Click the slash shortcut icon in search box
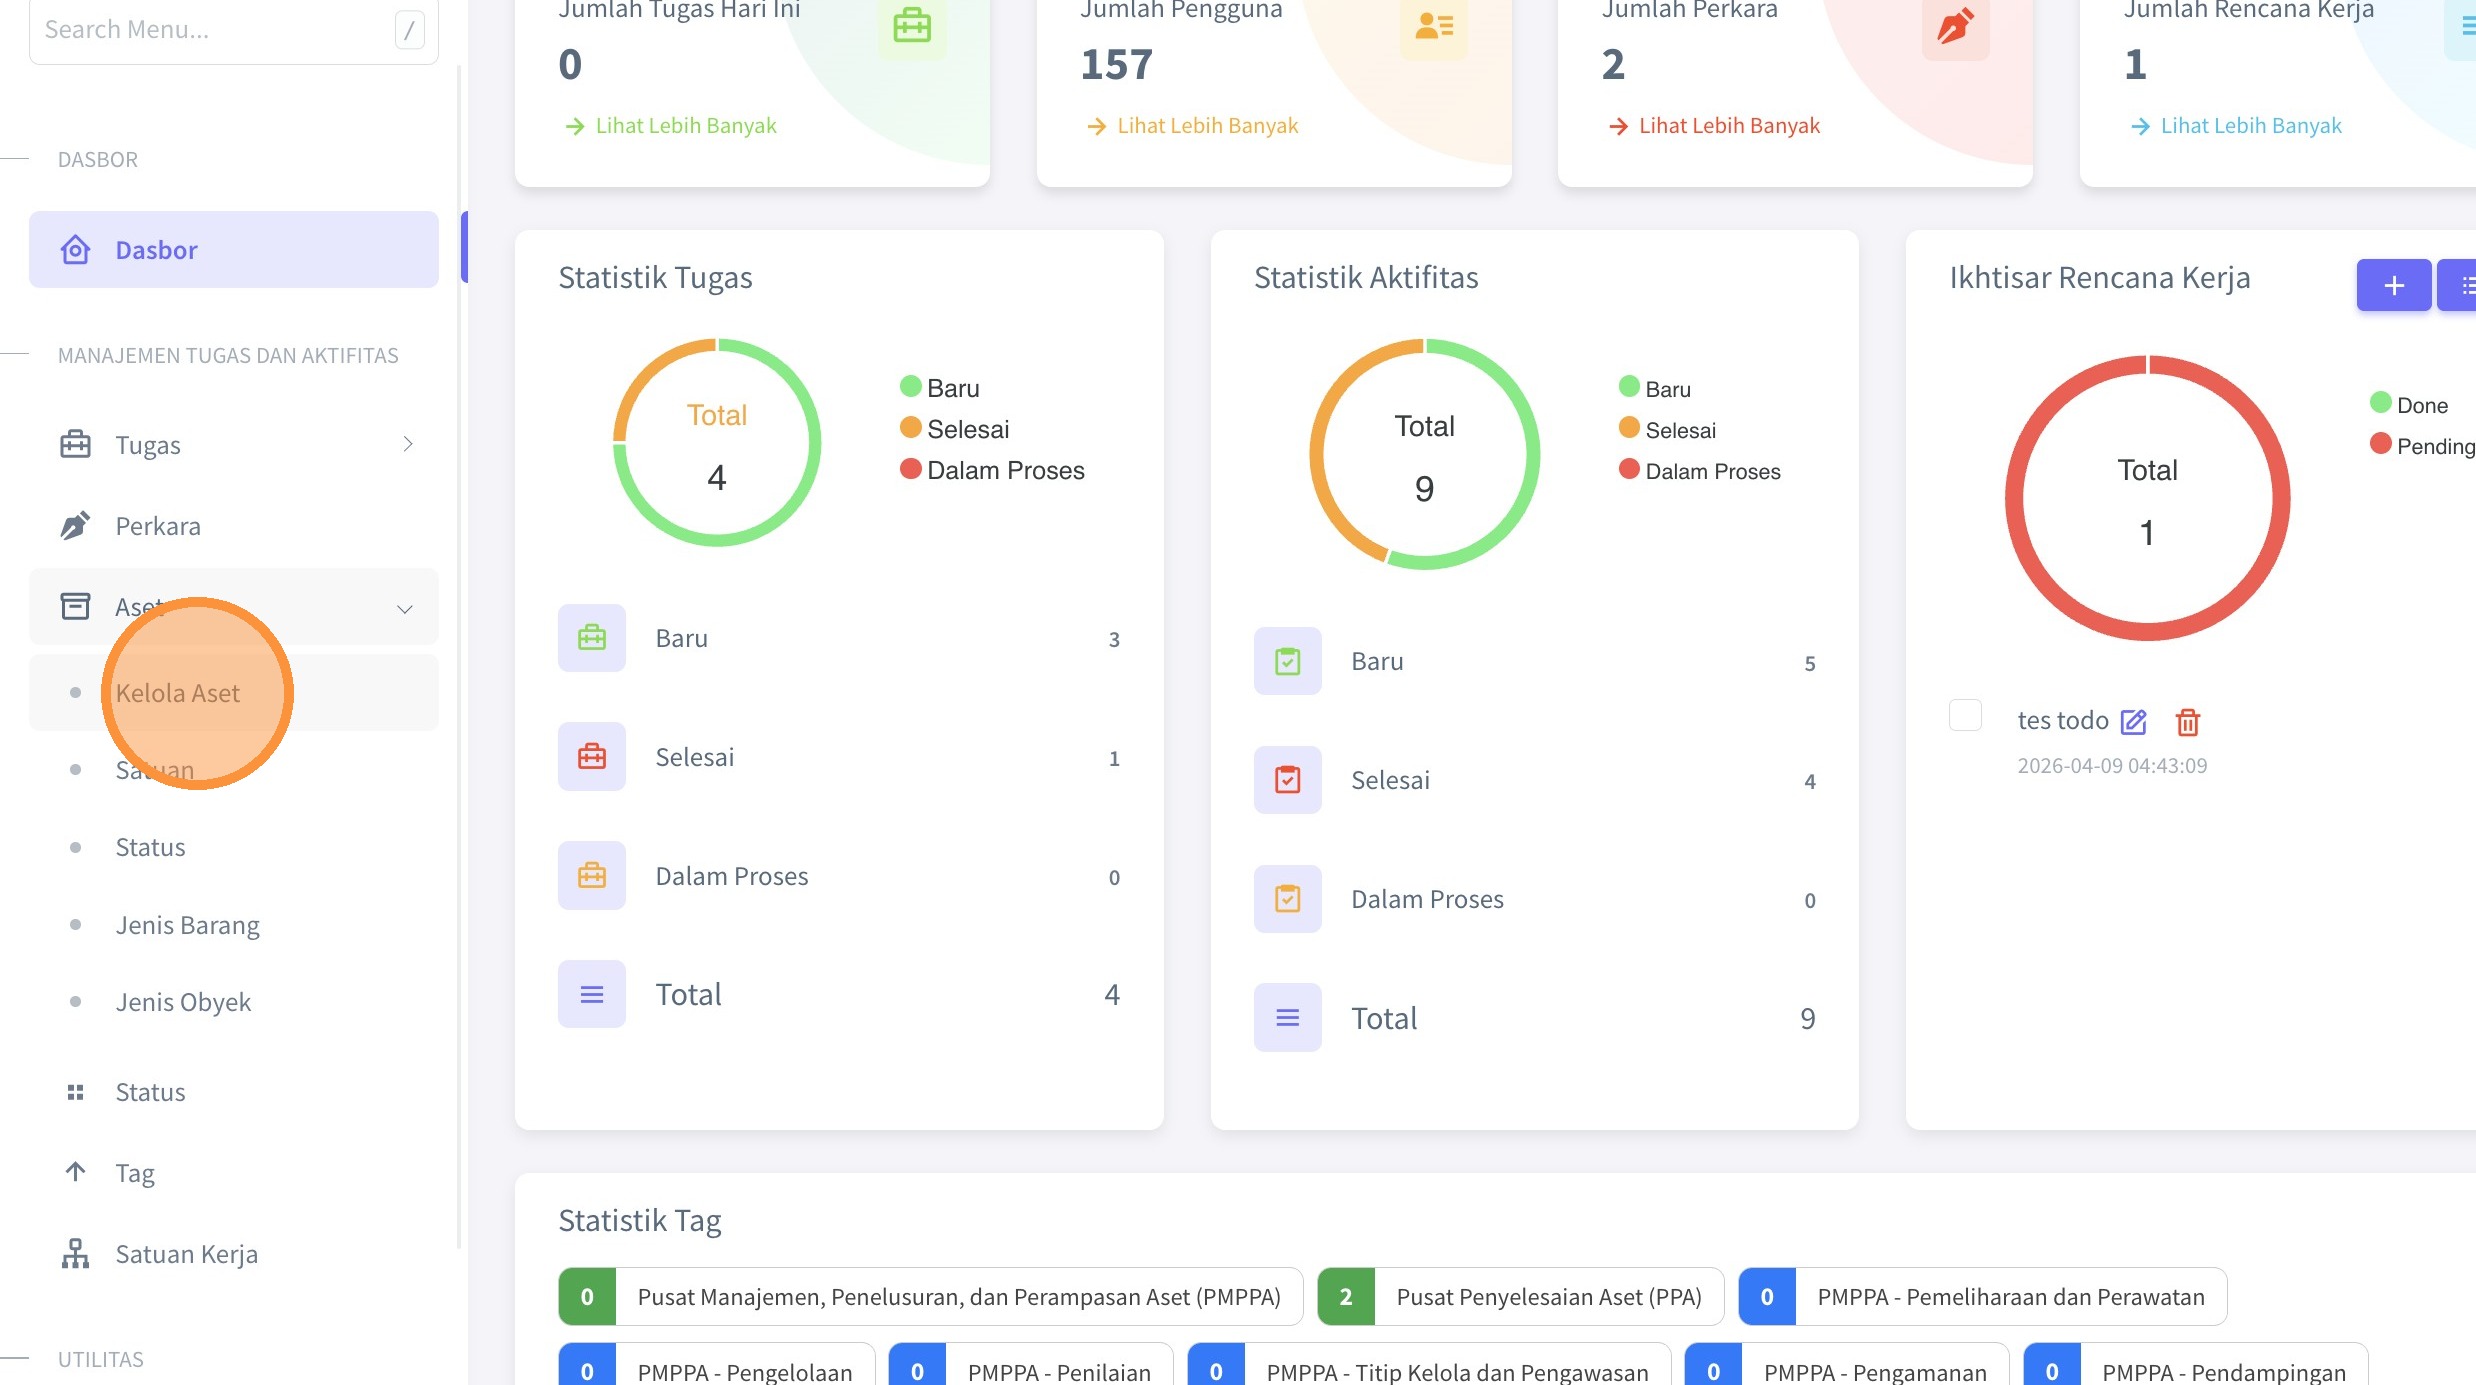The height and width of the screenshot is (1385, 2476). point(409,30)
